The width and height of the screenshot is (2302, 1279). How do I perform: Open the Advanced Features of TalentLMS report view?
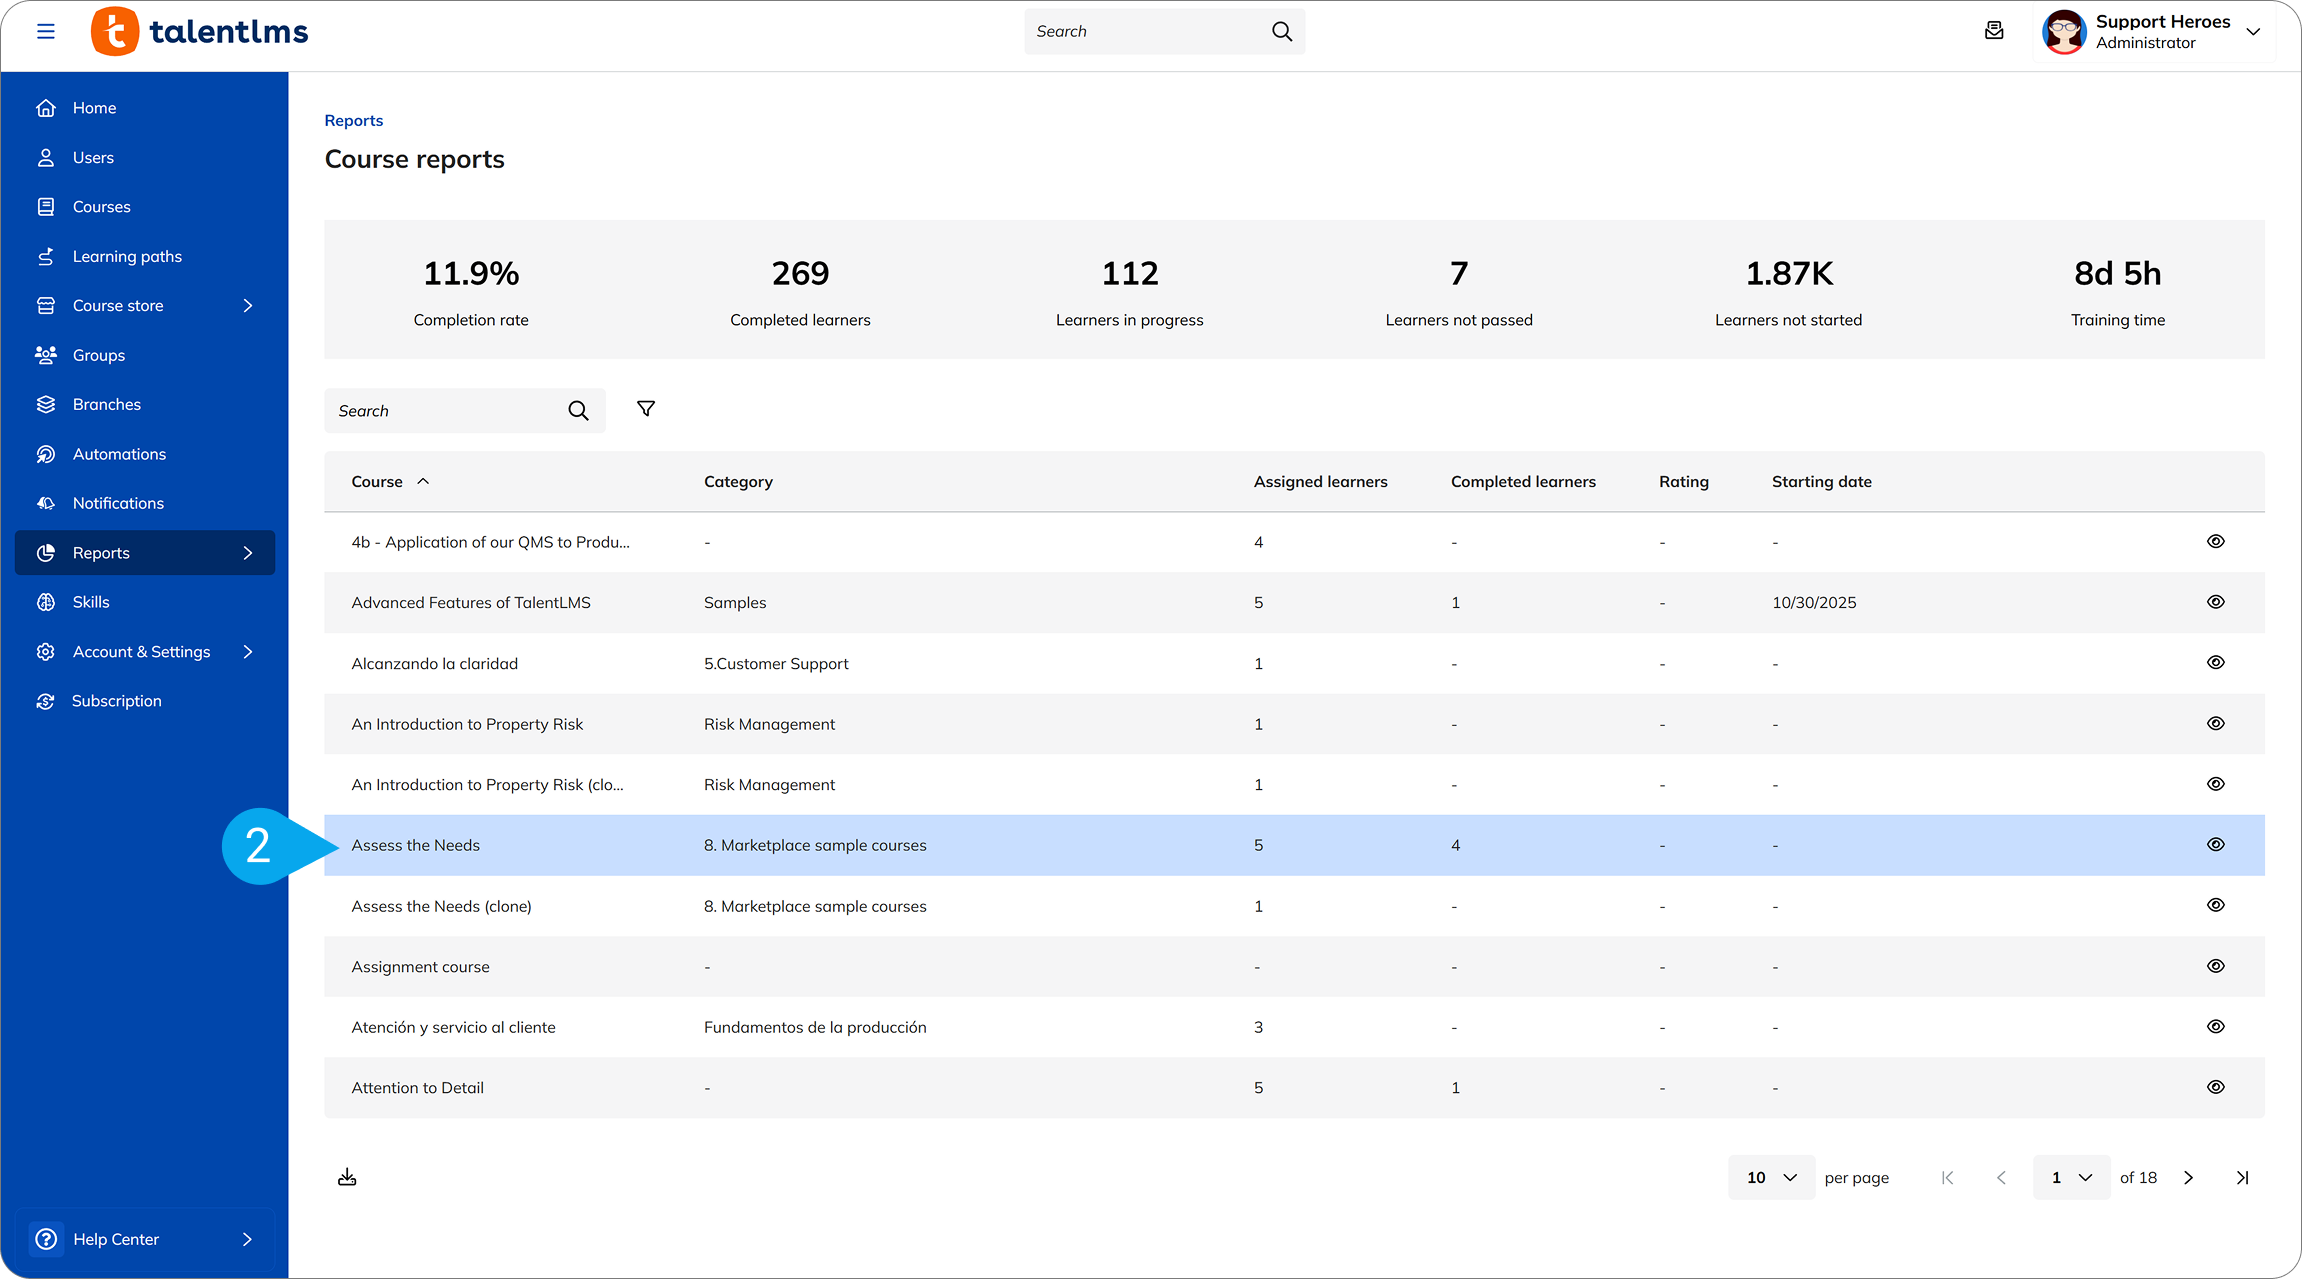click(2215, 602)
